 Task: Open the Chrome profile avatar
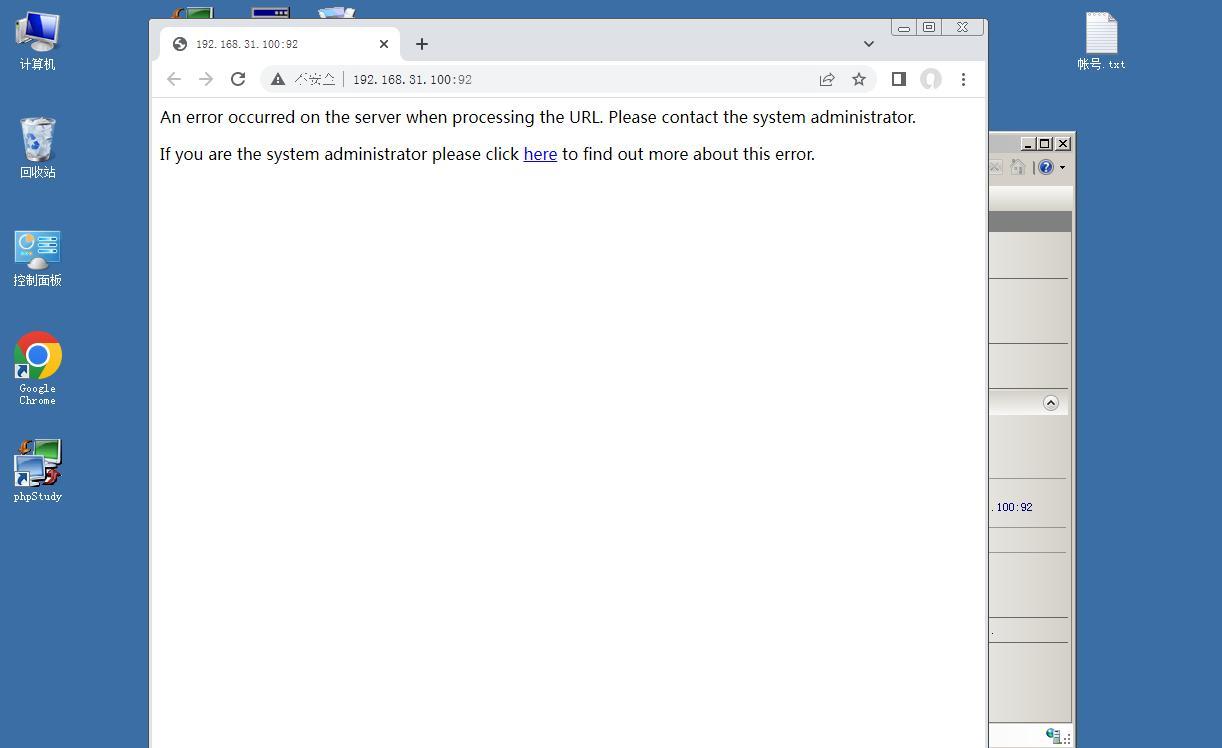[931, 79]
